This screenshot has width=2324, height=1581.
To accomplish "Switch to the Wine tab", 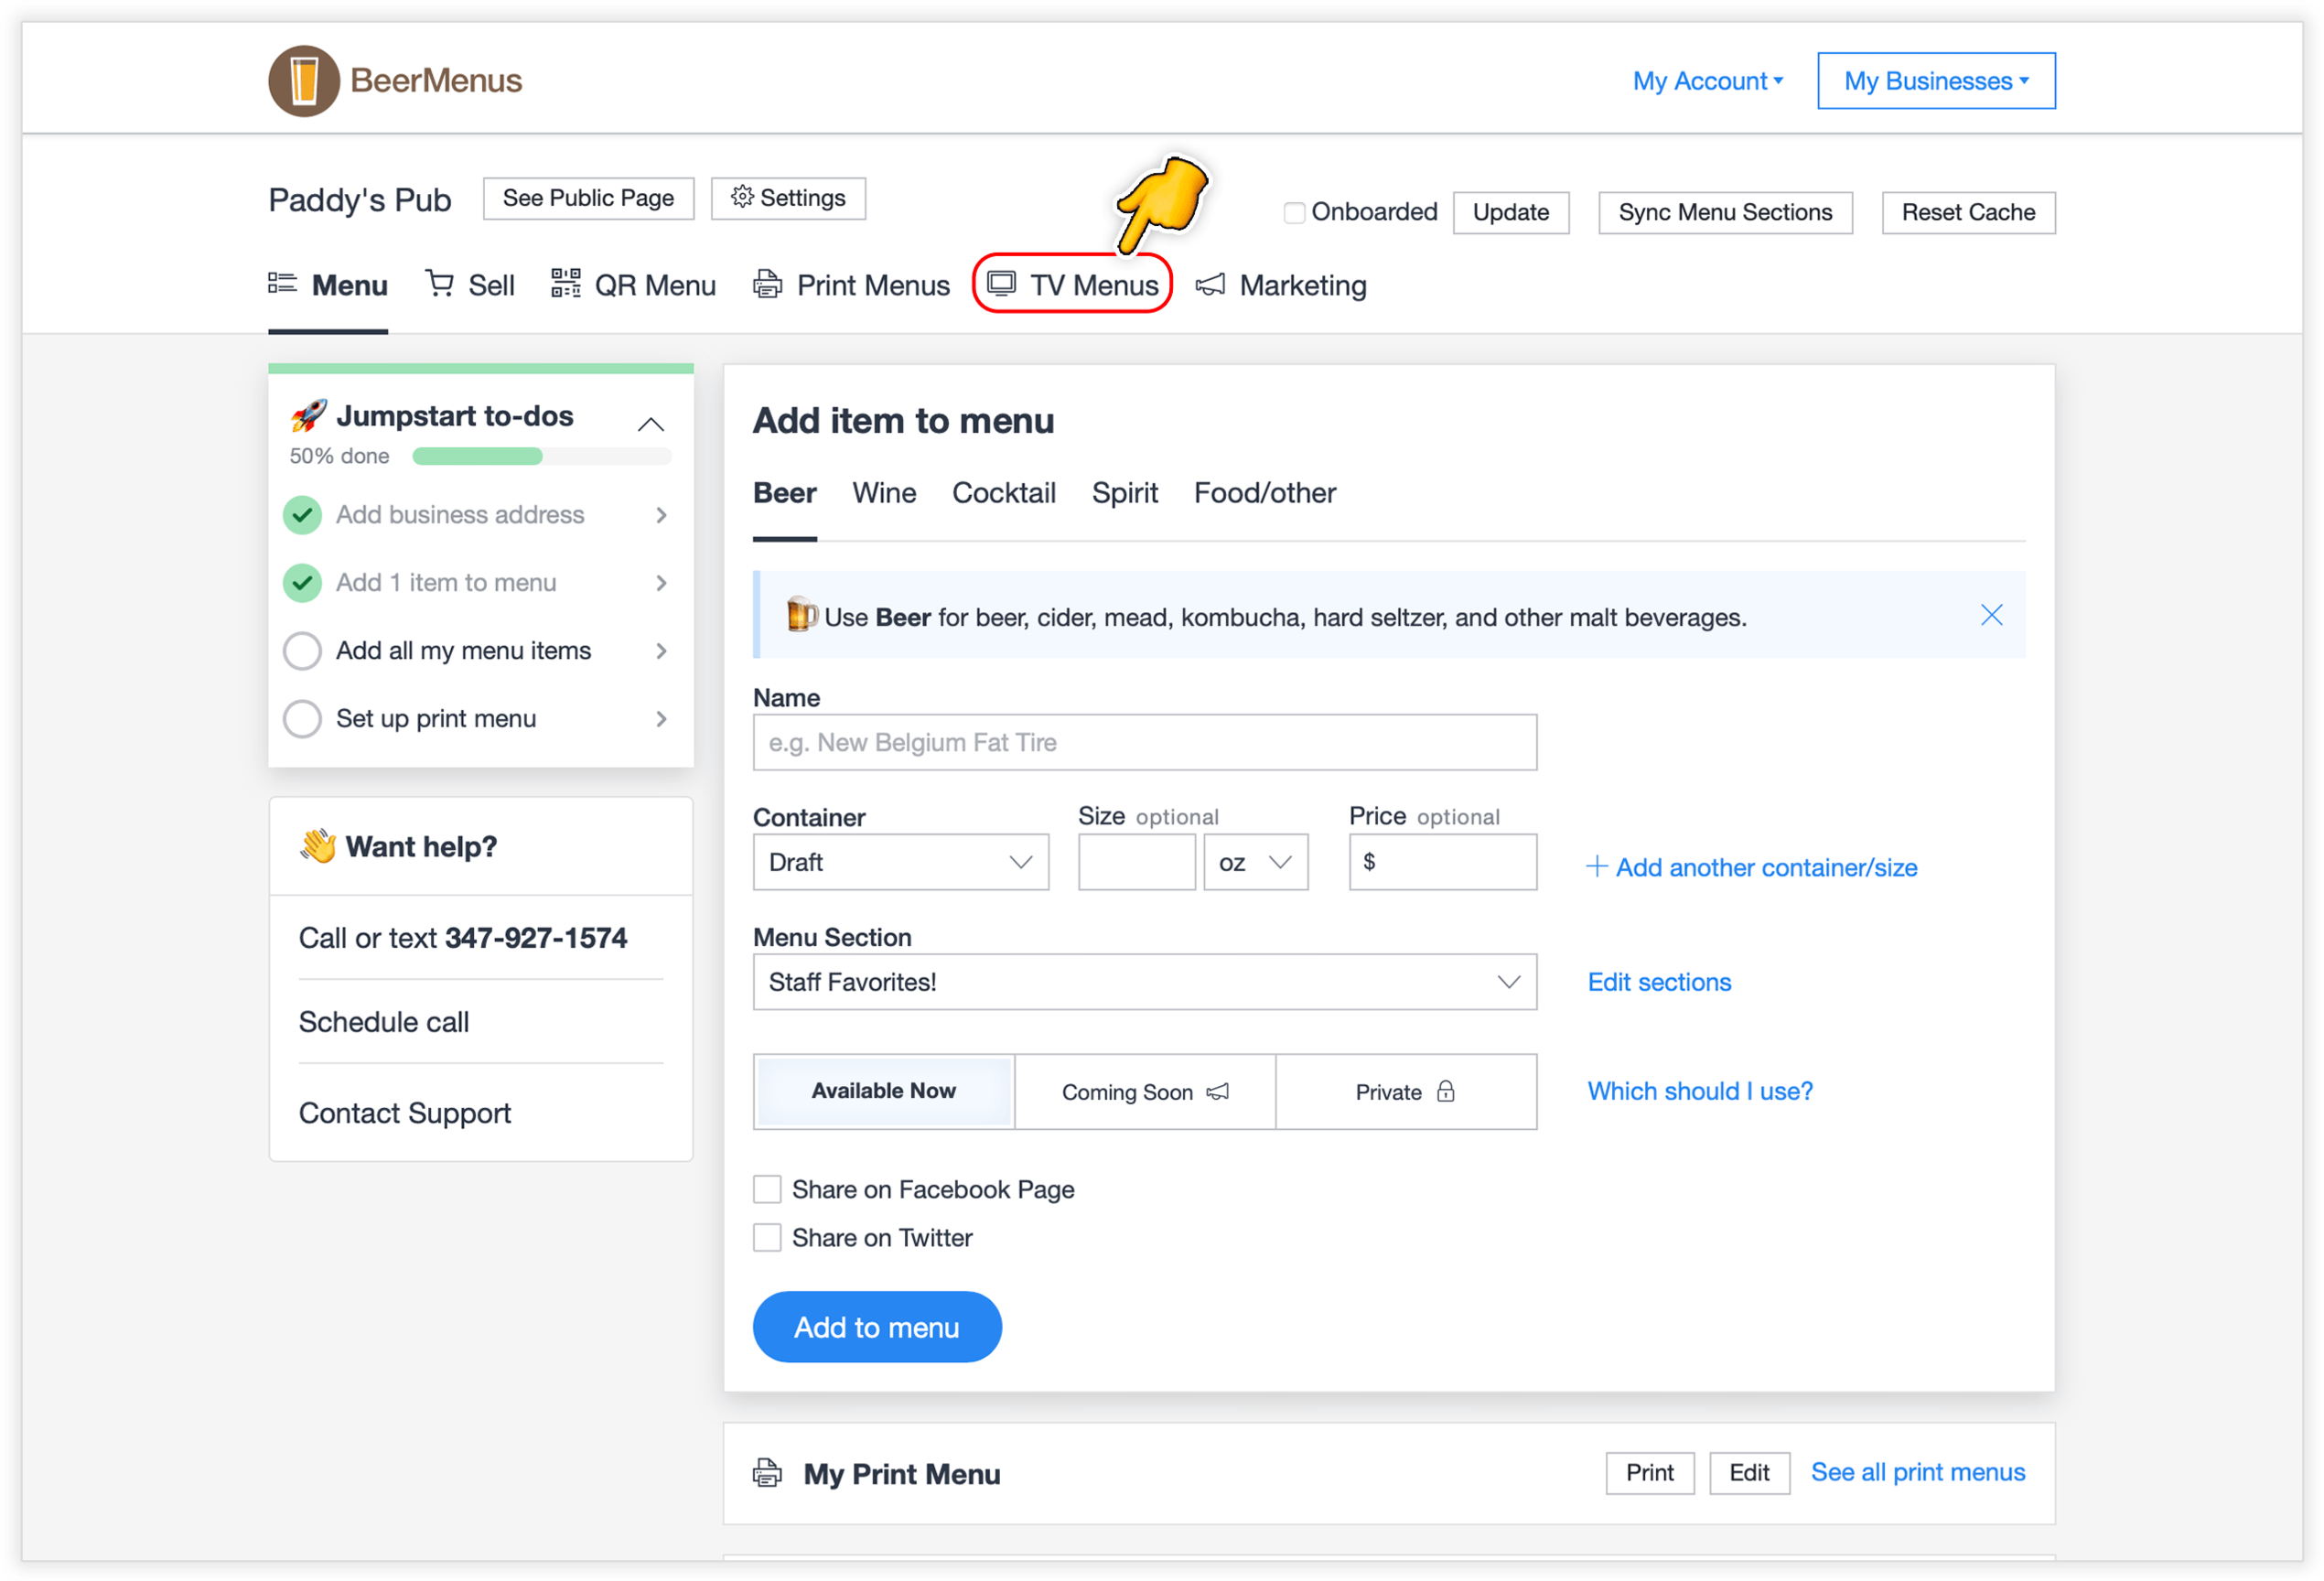I will 884,492.
